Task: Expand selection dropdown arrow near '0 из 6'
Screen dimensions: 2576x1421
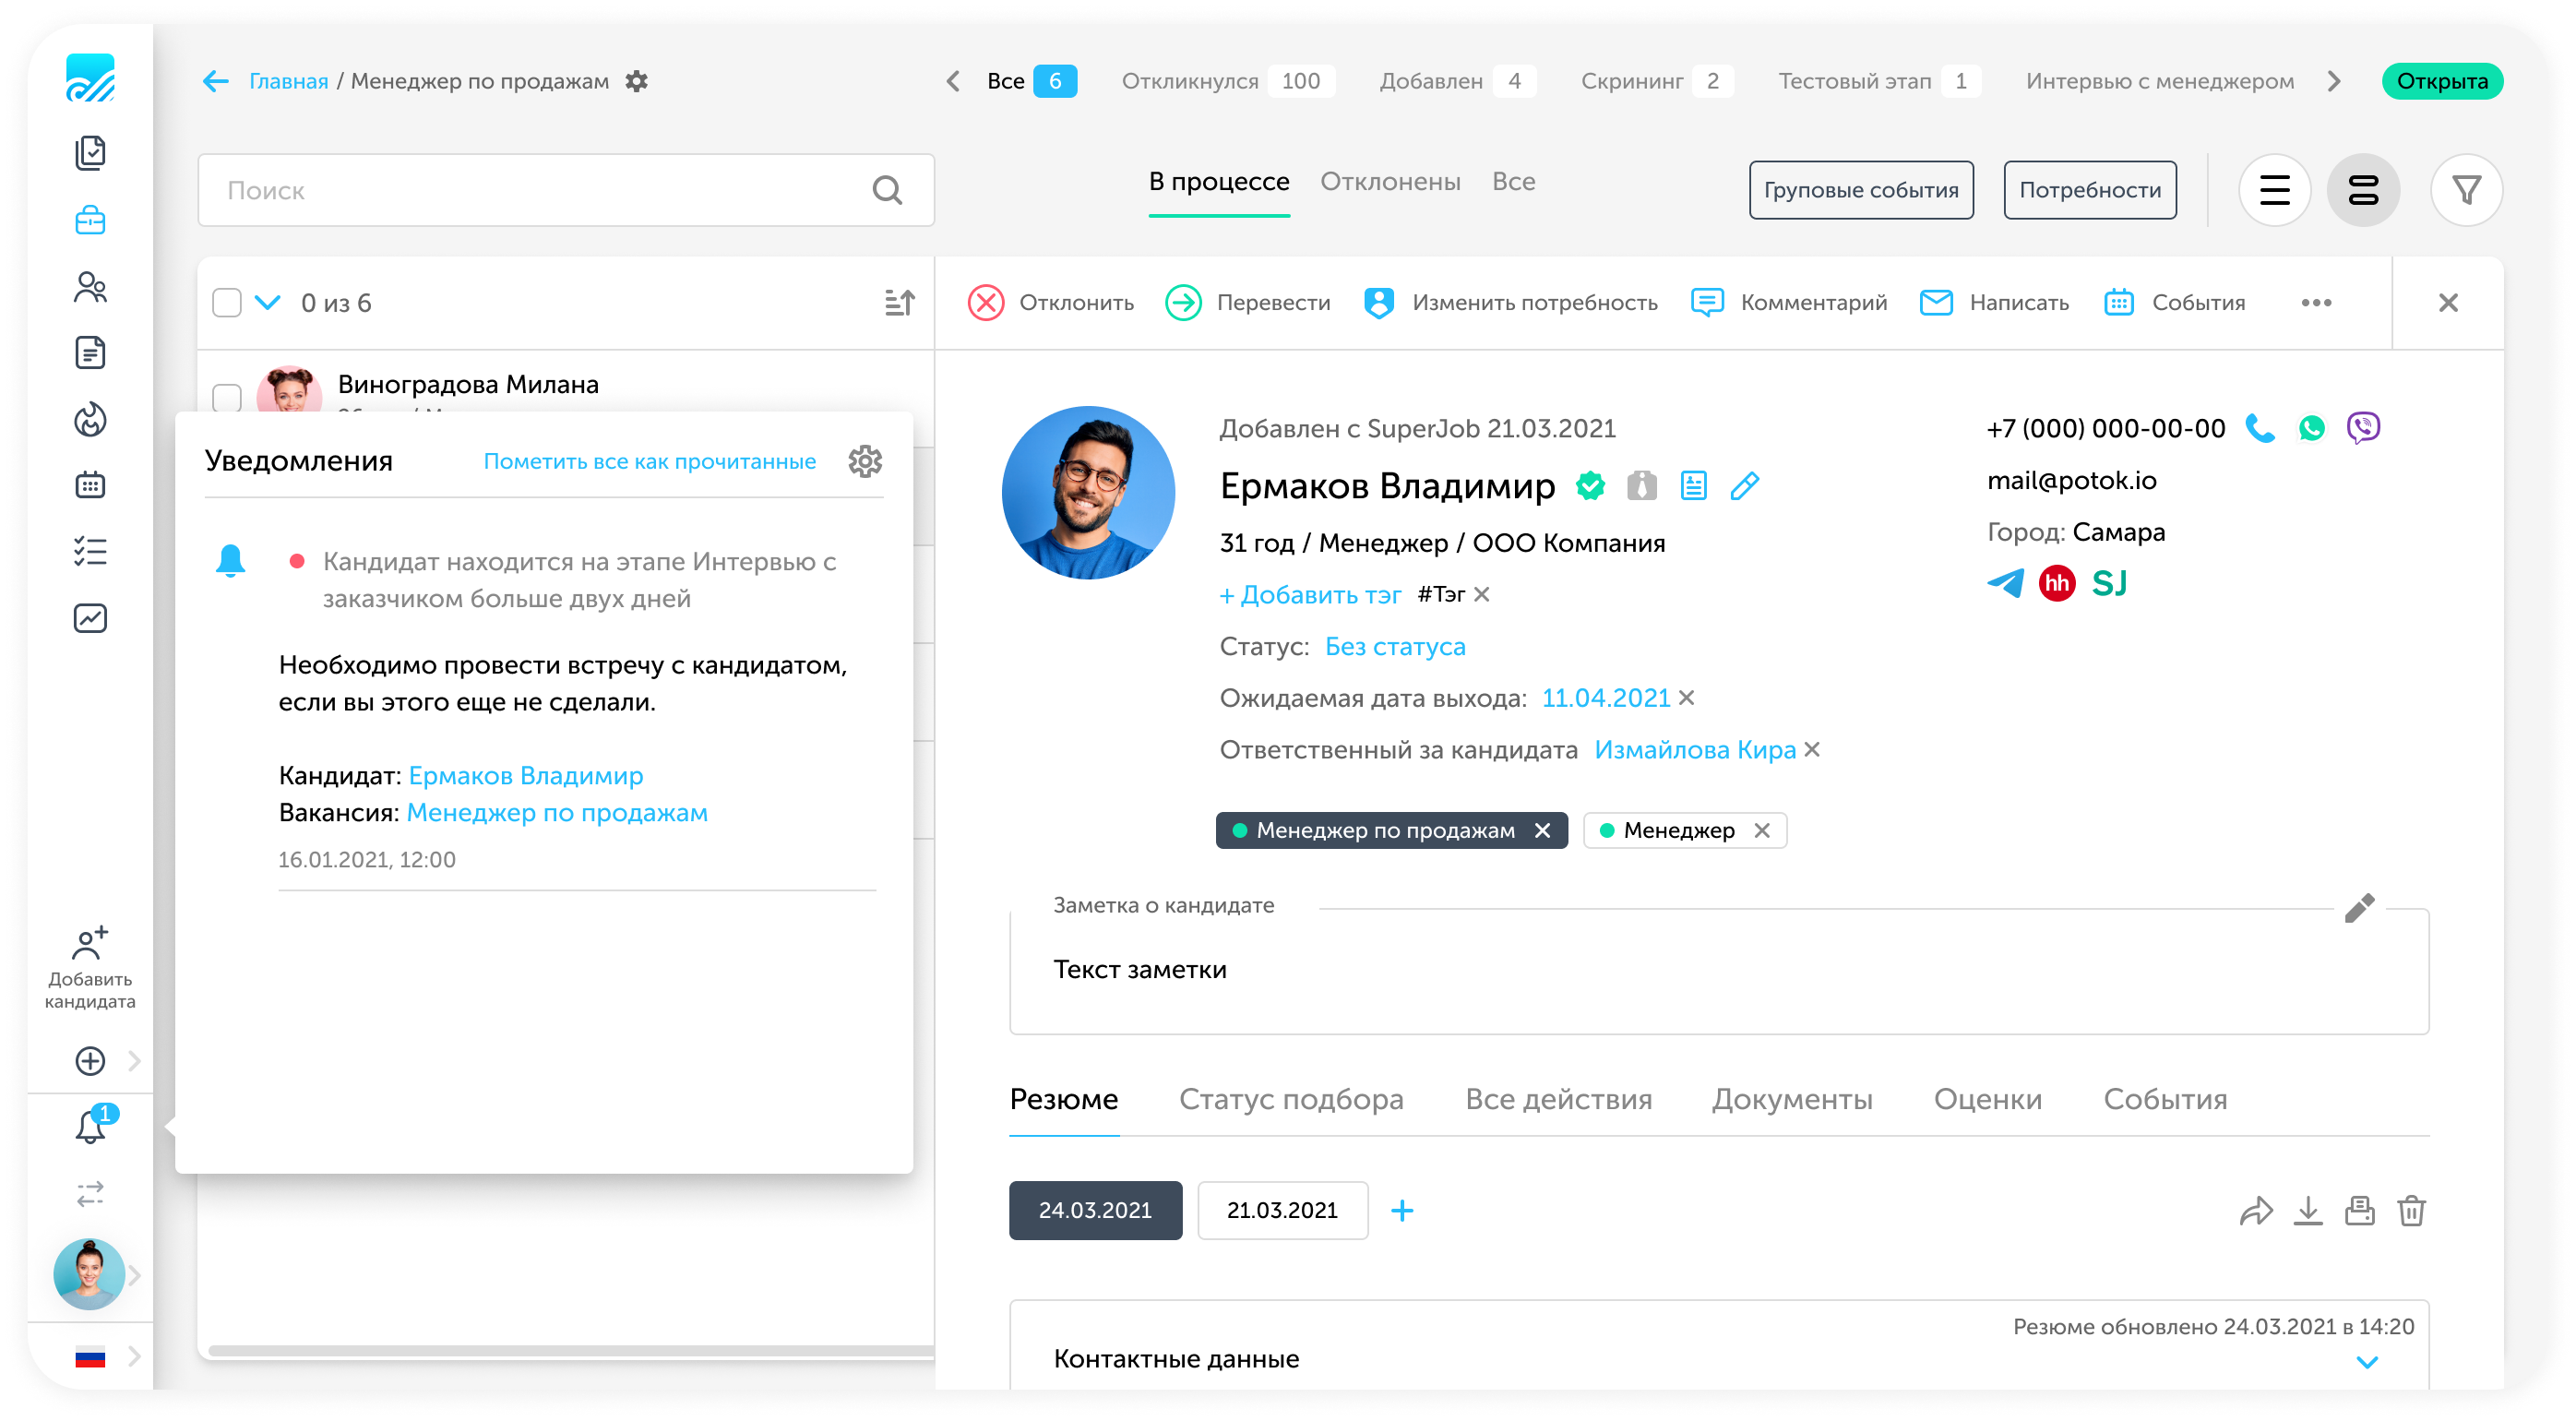Action: tap(267, 302)
